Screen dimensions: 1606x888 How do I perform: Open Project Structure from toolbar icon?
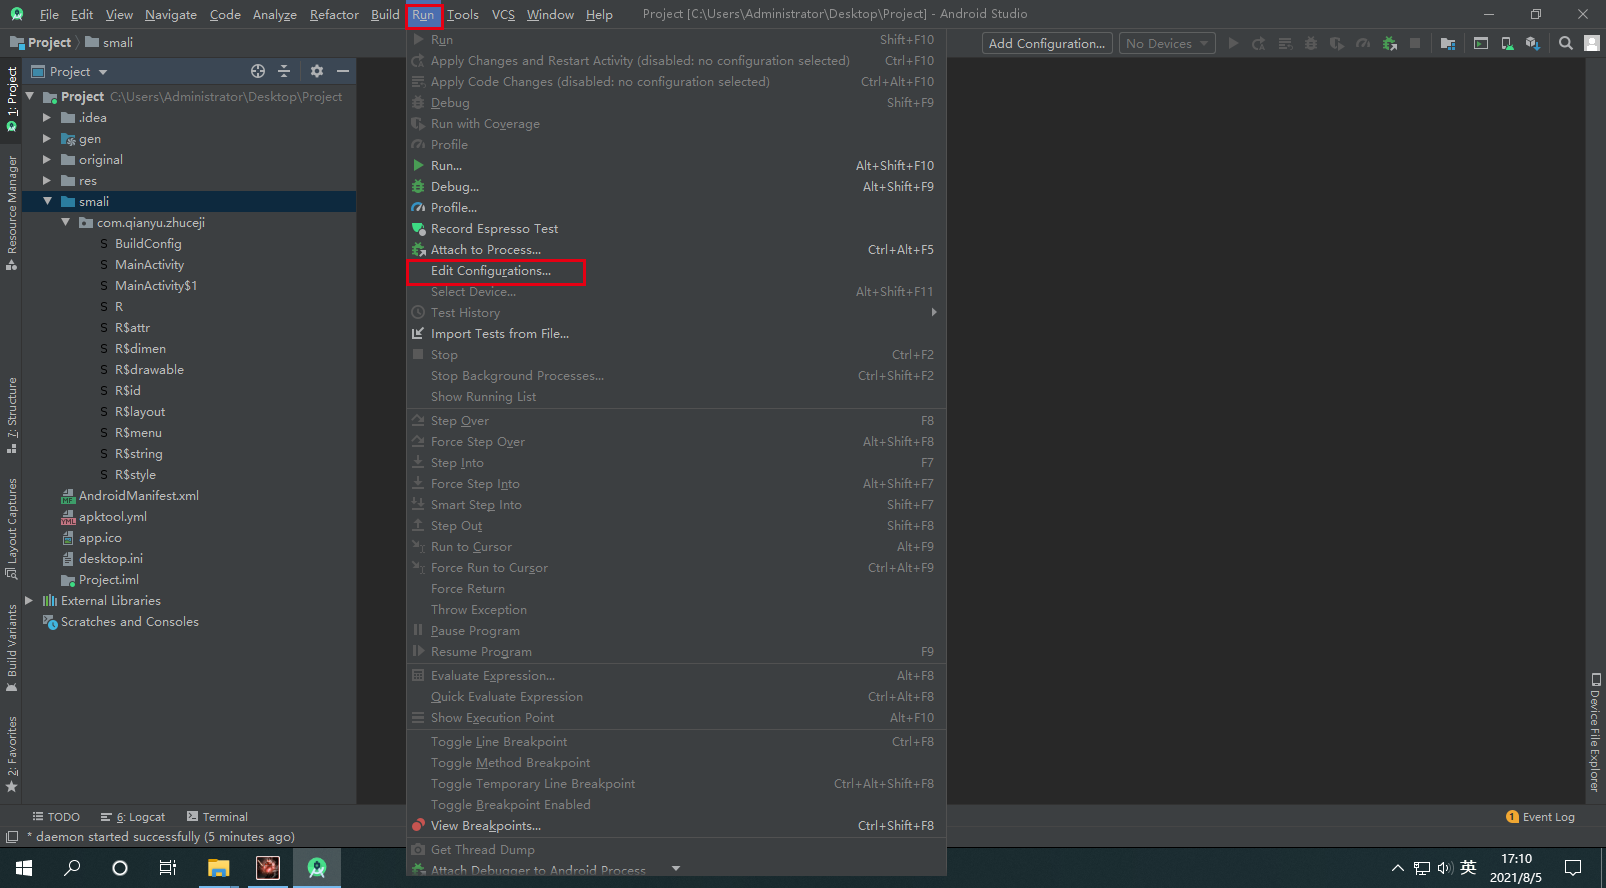click(1448, 43)
